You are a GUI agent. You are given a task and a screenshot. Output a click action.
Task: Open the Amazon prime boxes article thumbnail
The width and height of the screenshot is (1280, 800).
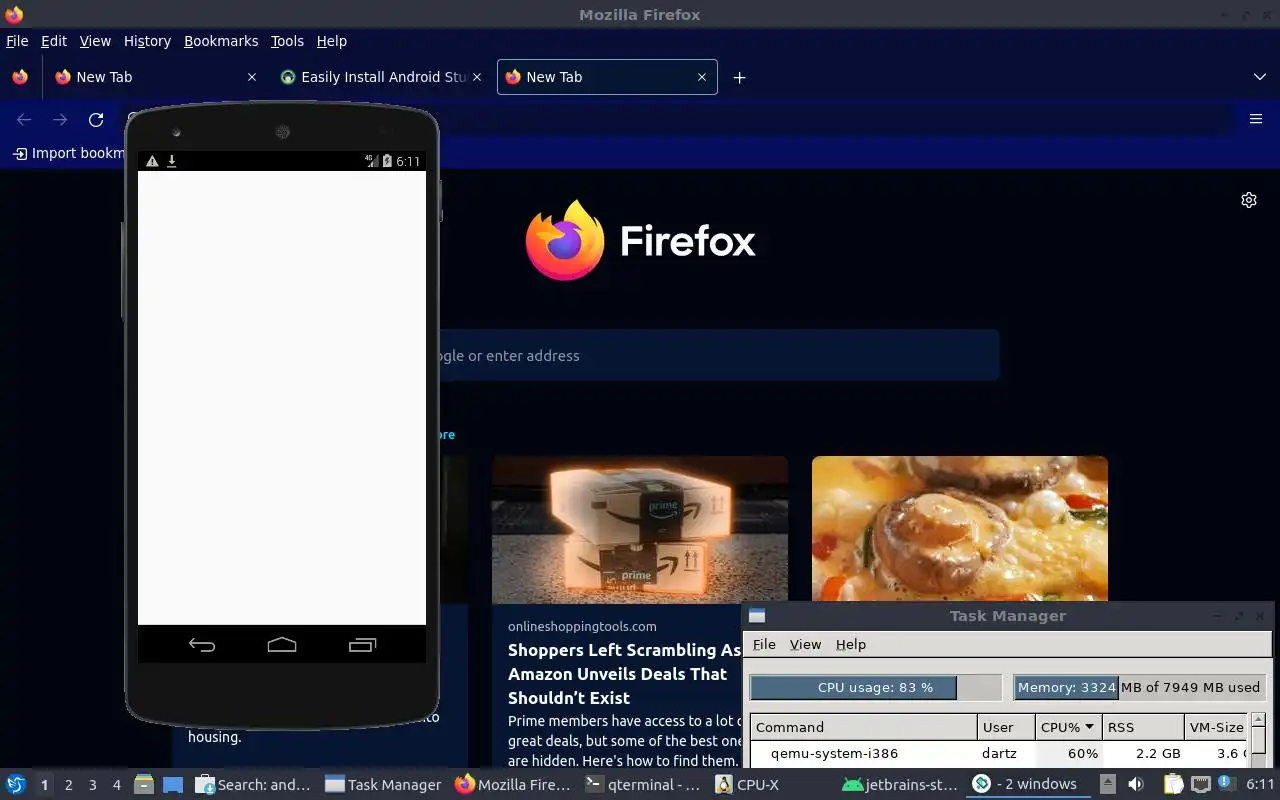[640, 529]
